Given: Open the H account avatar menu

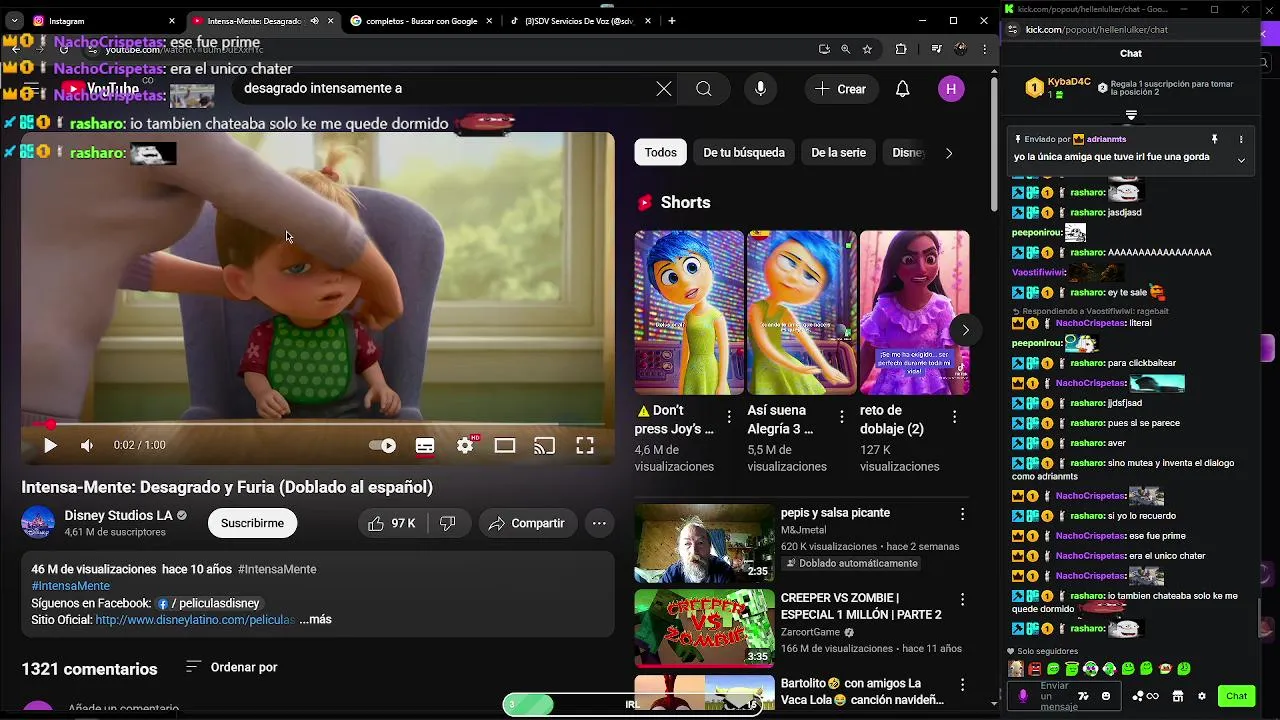Looking at the screenshot, I should point(951,89).
